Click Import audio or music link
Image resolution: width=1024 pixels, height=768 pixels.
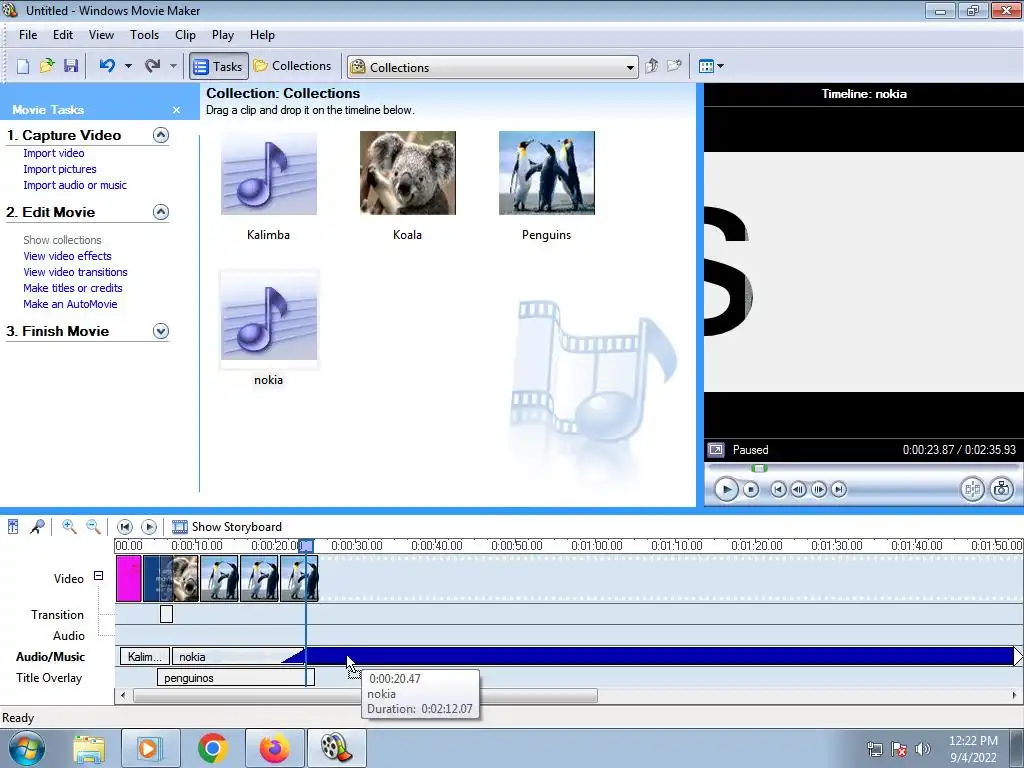[75, 185]
